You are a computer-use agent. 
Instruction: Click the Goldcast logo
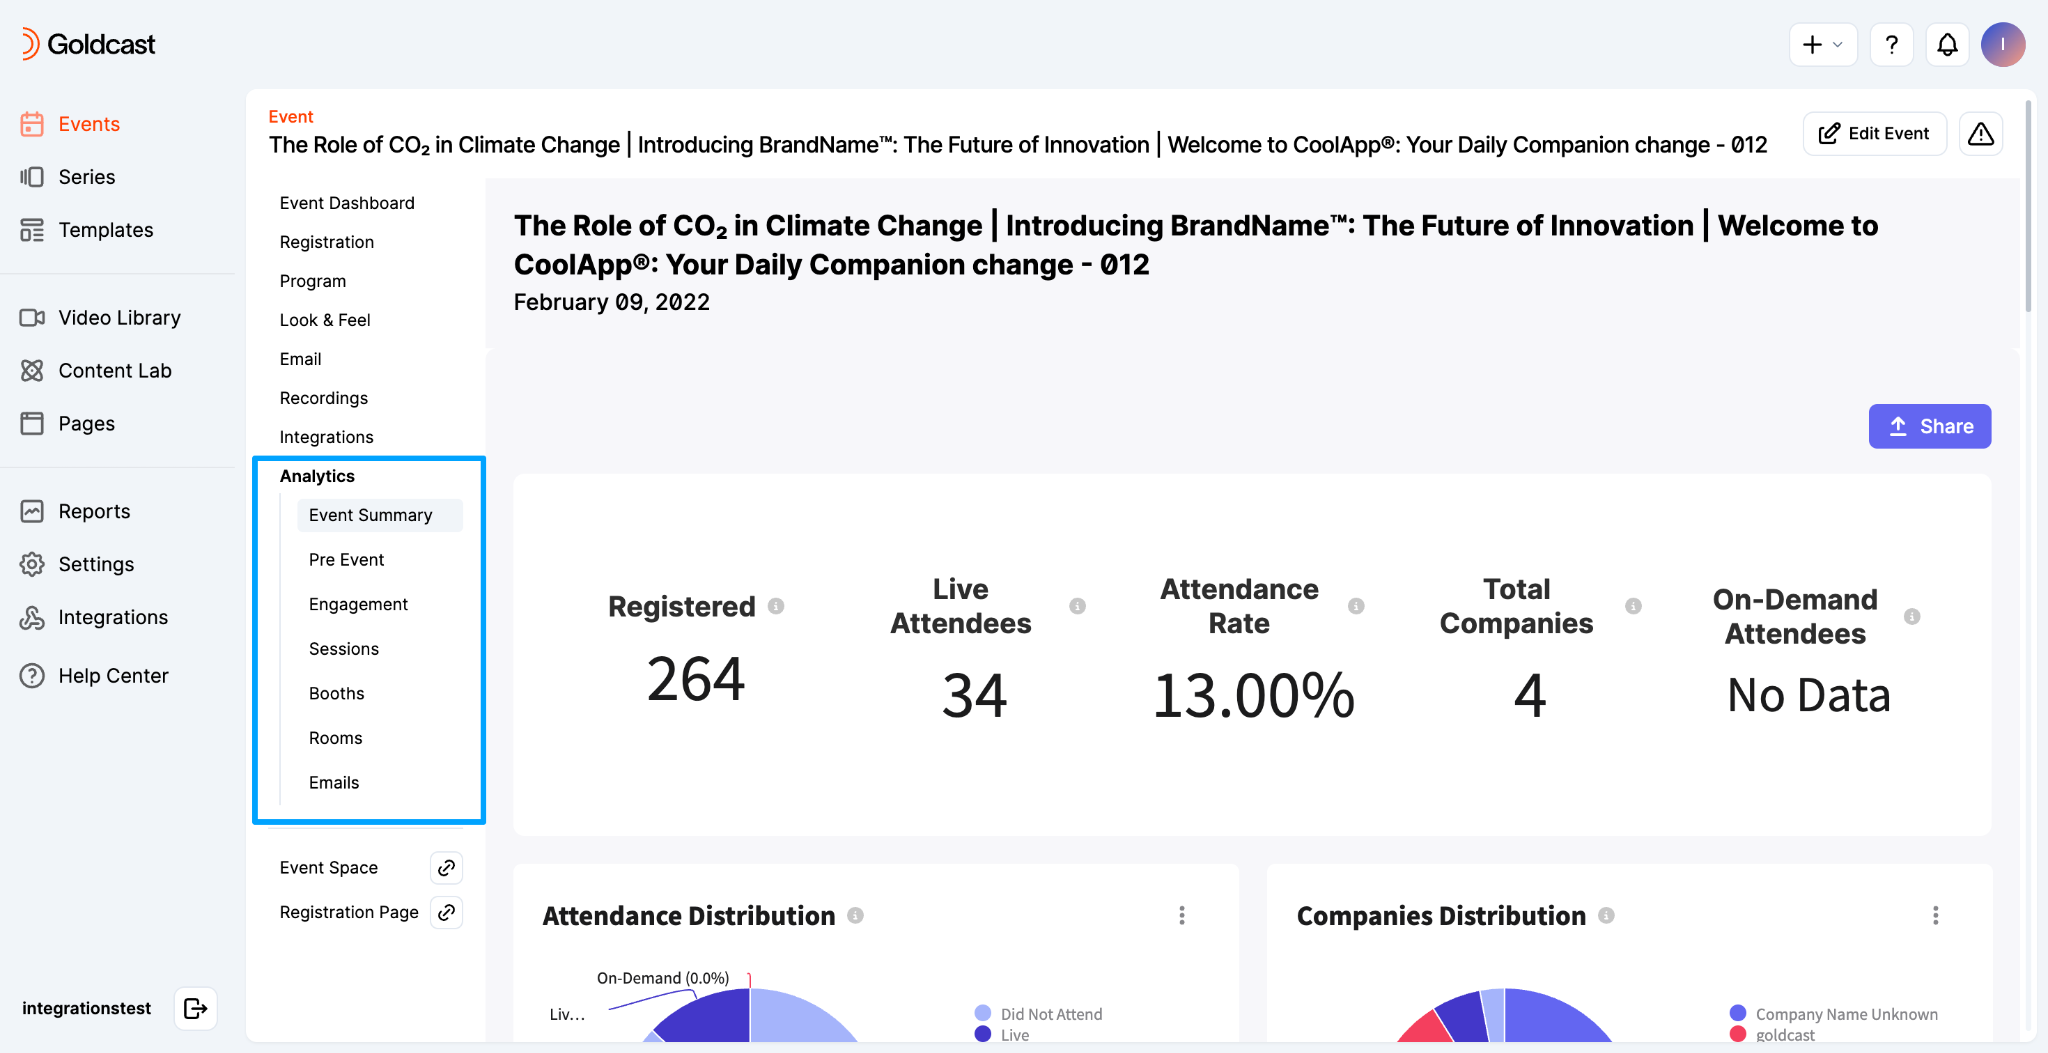(x=88, y=44)
